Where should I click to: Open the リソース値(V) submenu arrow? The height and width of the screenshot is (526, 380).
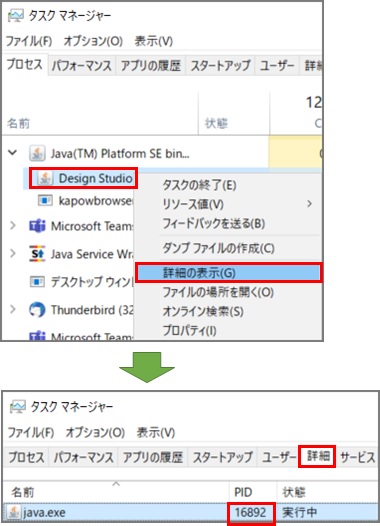[309, 204]
